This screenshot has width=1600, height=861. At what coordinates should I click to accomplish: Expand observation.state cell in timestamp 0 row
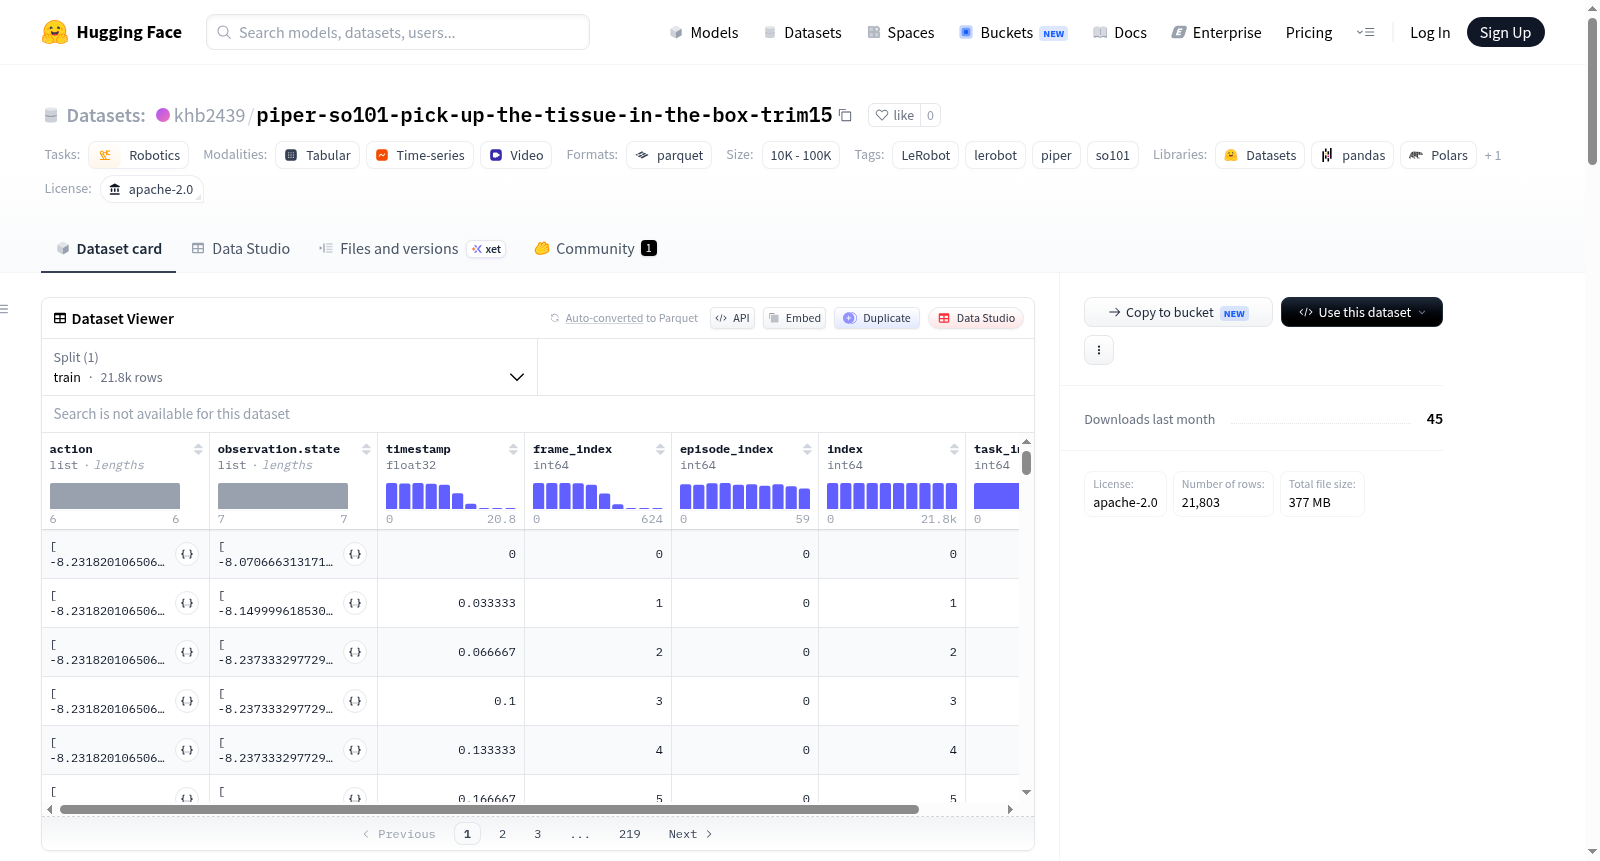[355, 554]
